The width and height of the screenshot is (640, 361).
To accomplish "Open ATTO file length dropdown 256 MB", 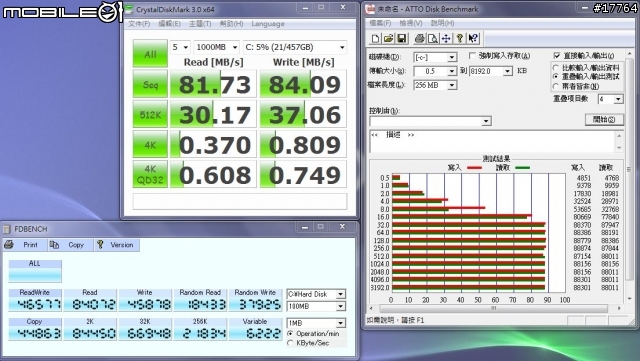I will tap(435, 85).
